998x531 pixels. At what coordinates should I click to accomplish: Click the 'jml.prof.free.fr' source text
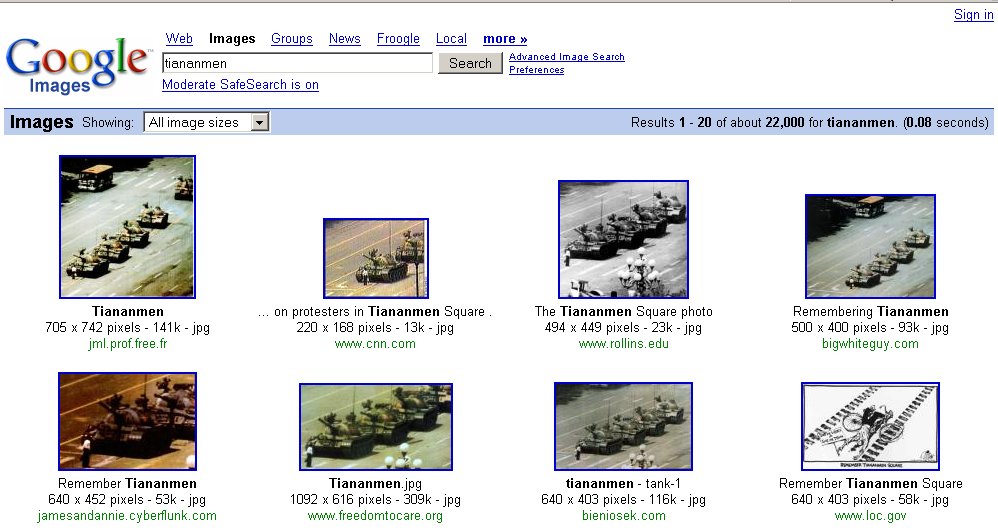click(x=127, y=344)
